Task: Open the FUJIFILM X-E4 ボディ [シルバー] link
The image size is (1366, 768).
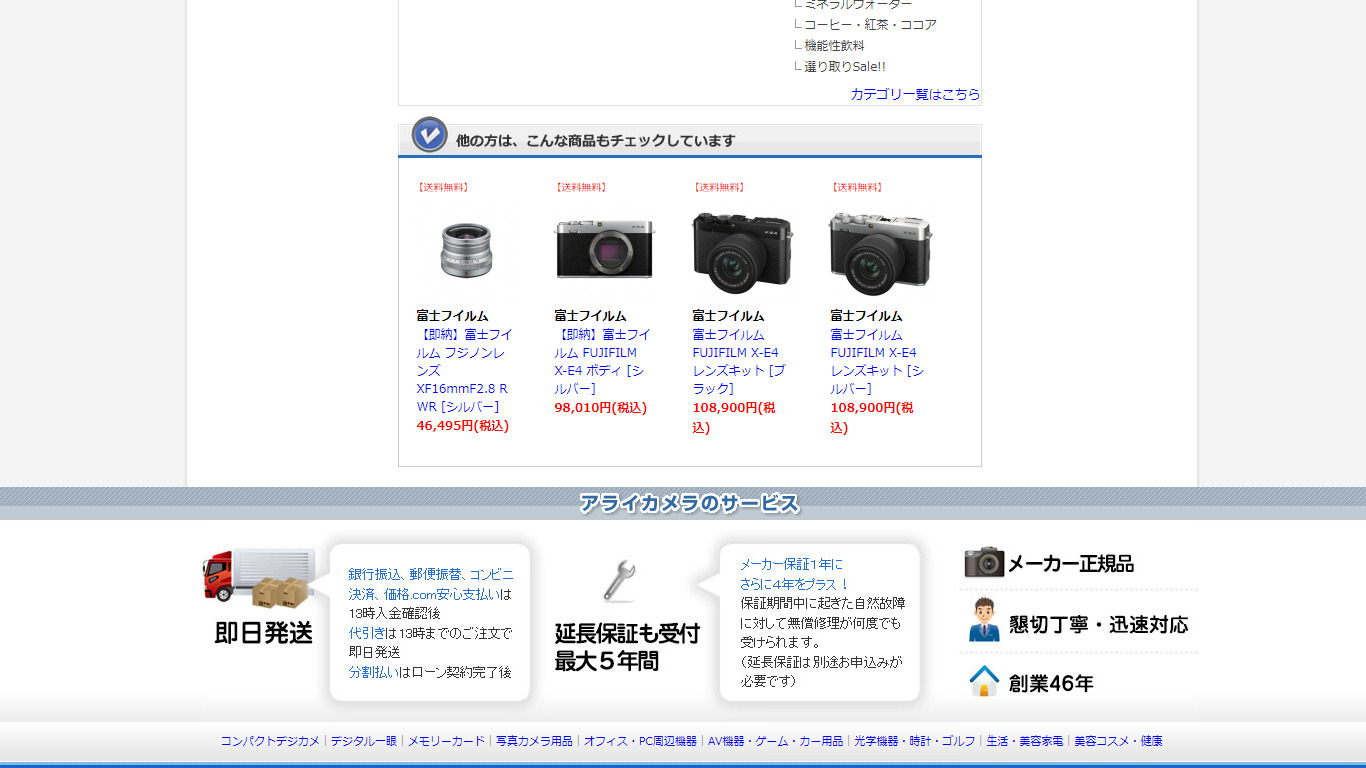Action: click(602, 361)
